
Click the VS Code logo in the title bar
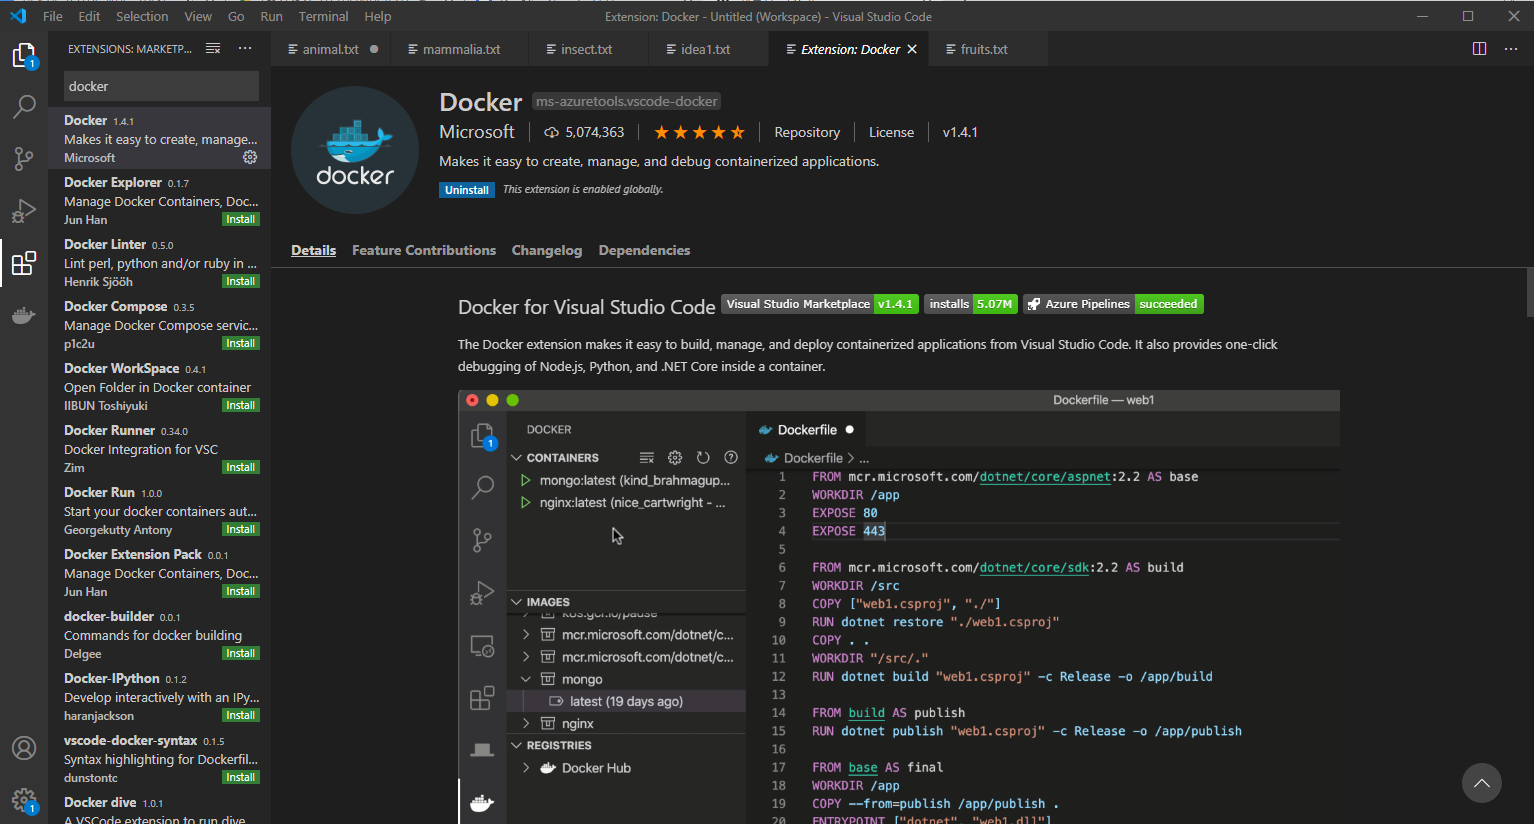(x=18, y=16)
